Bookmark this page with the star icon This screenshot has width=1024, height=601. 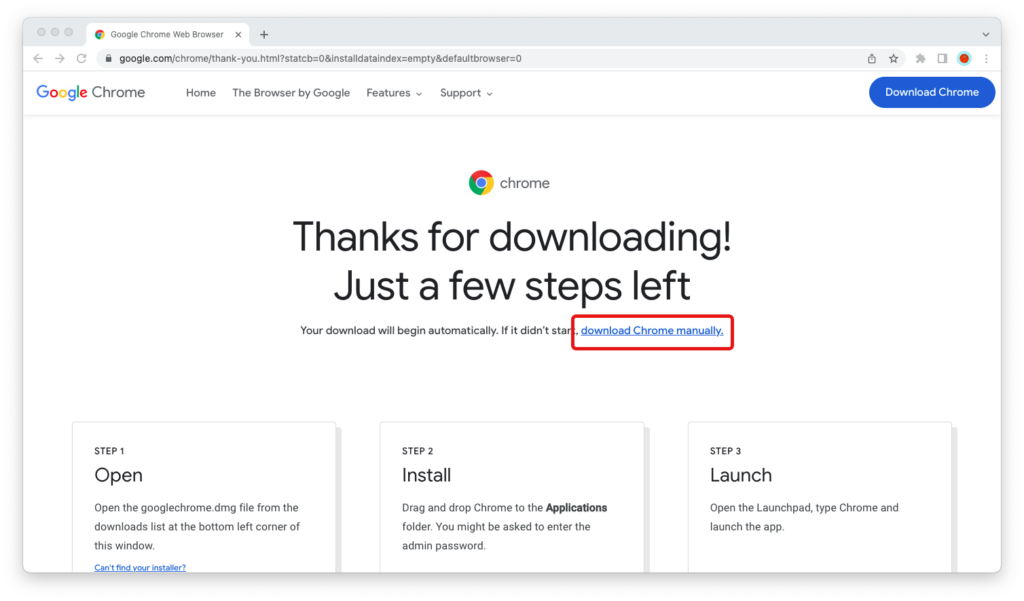pos(893,59)
